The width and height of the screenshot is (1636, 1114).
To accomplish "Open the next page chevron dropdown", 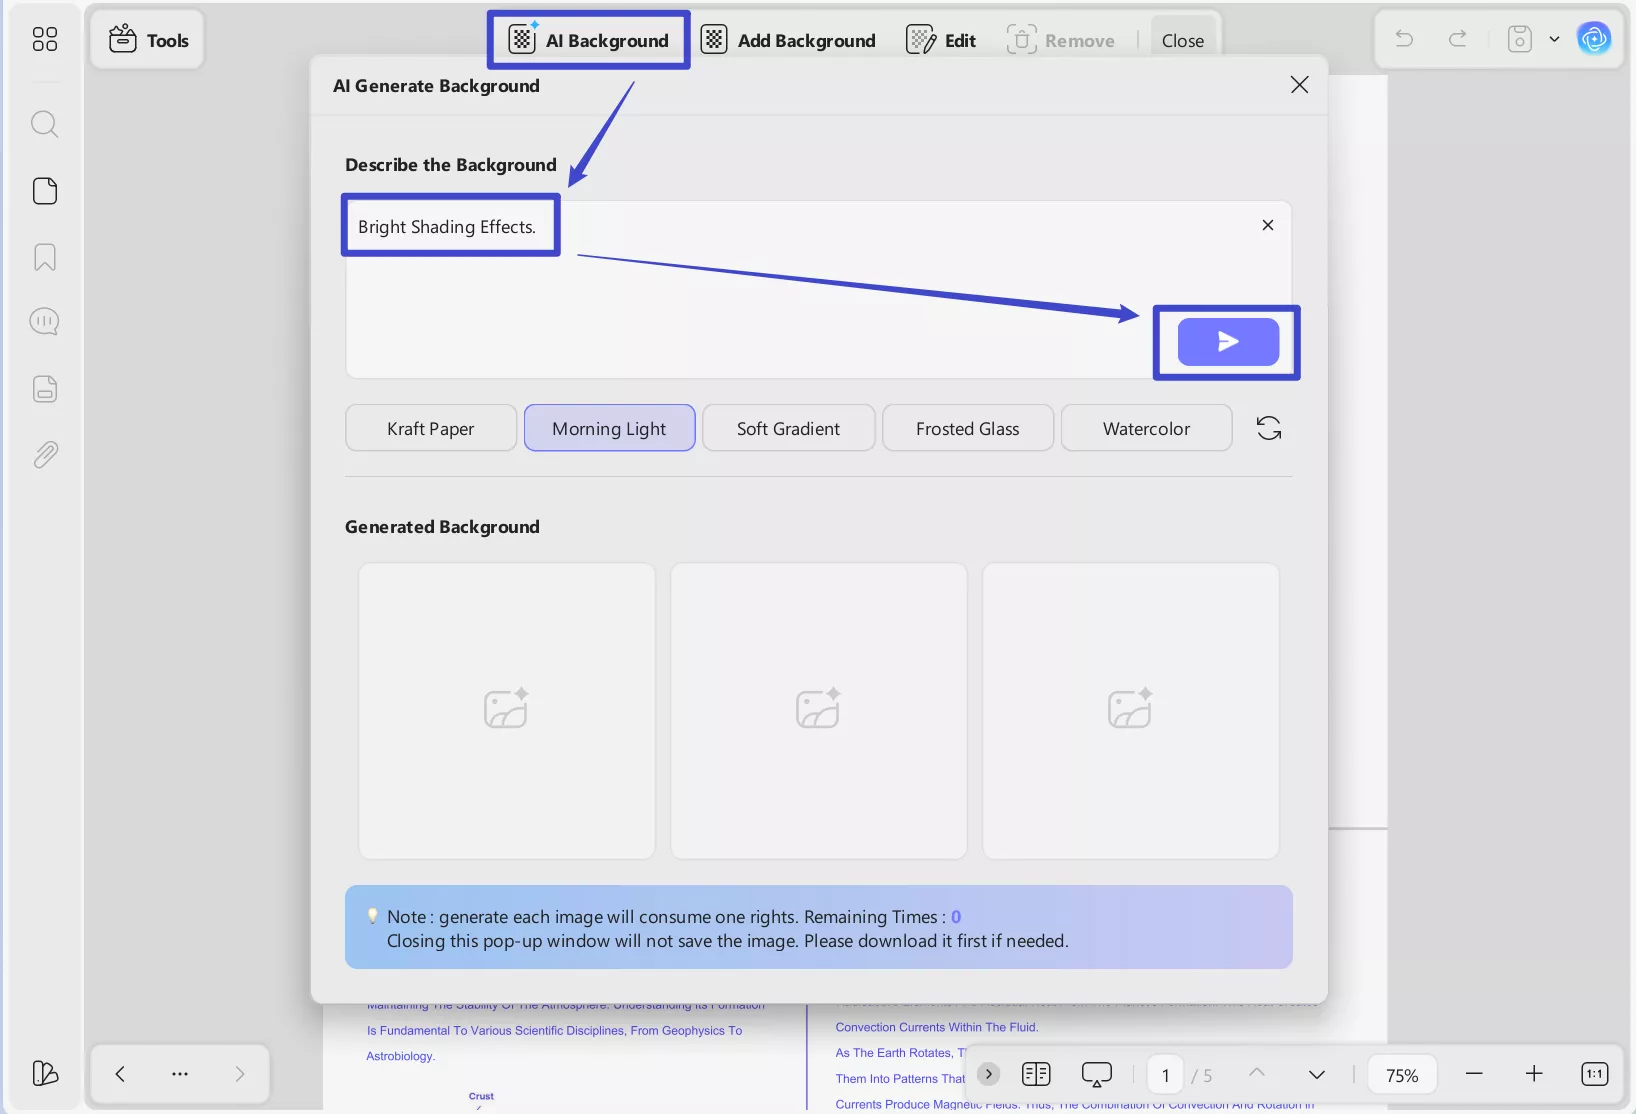I will (1315, 1074).
